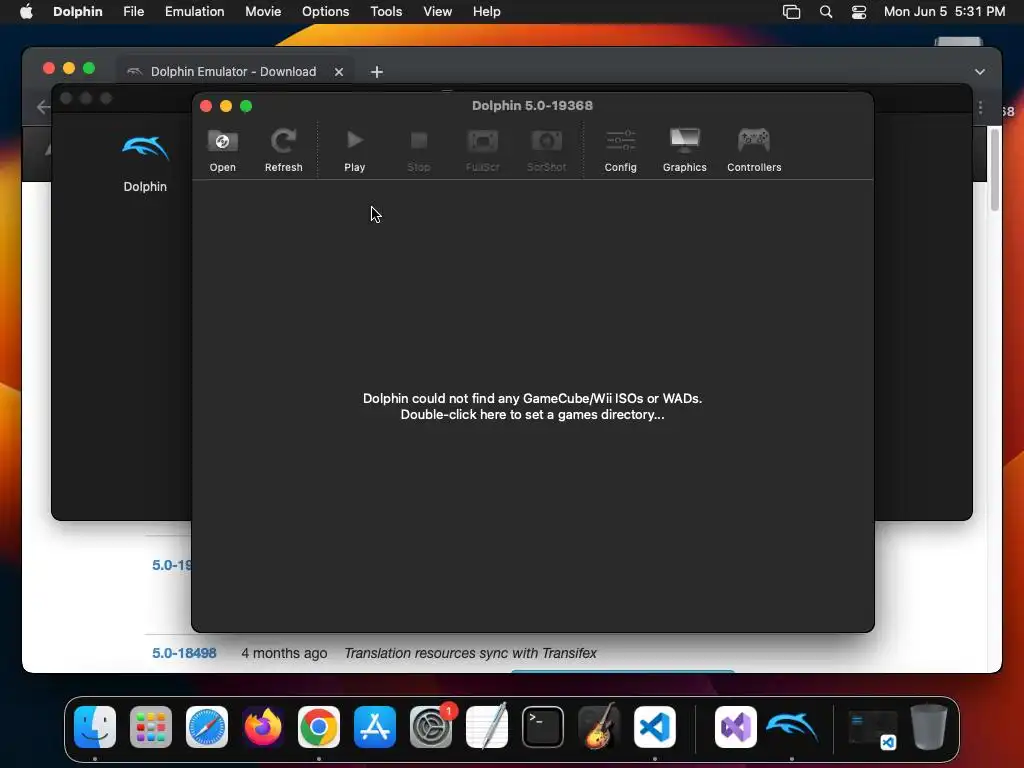Open Visual Studio (purple) from the dock

pyautogui.click(x=736, y=727)
